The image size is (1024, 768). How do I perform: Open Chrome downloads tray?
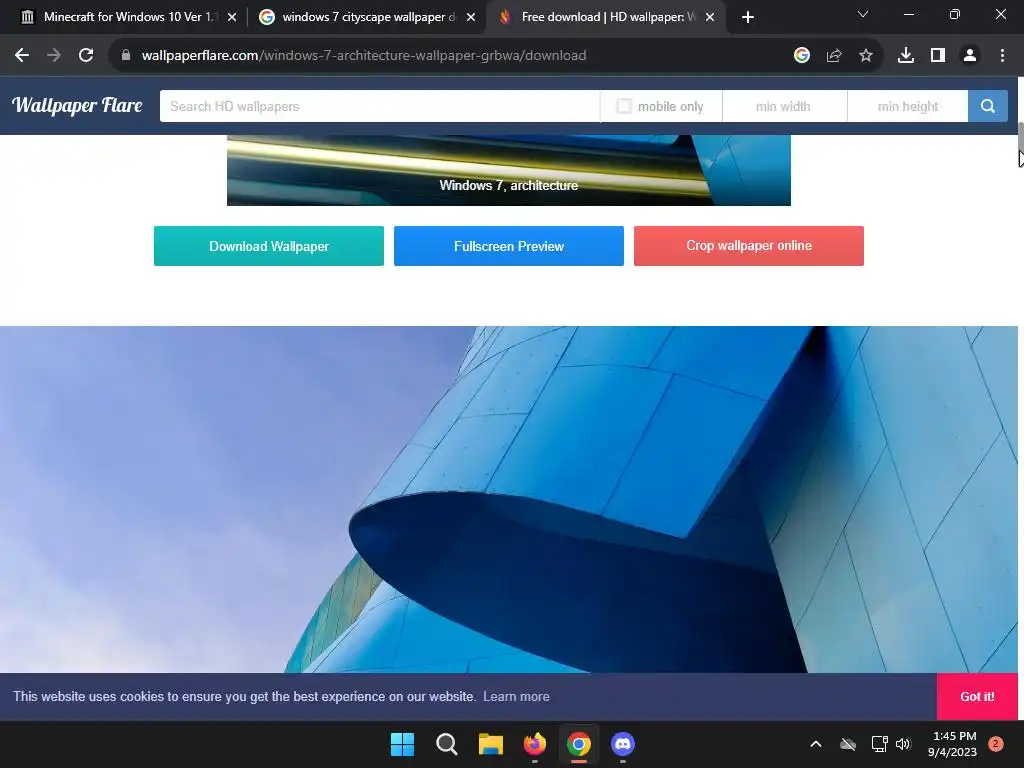tap(906, 56)
